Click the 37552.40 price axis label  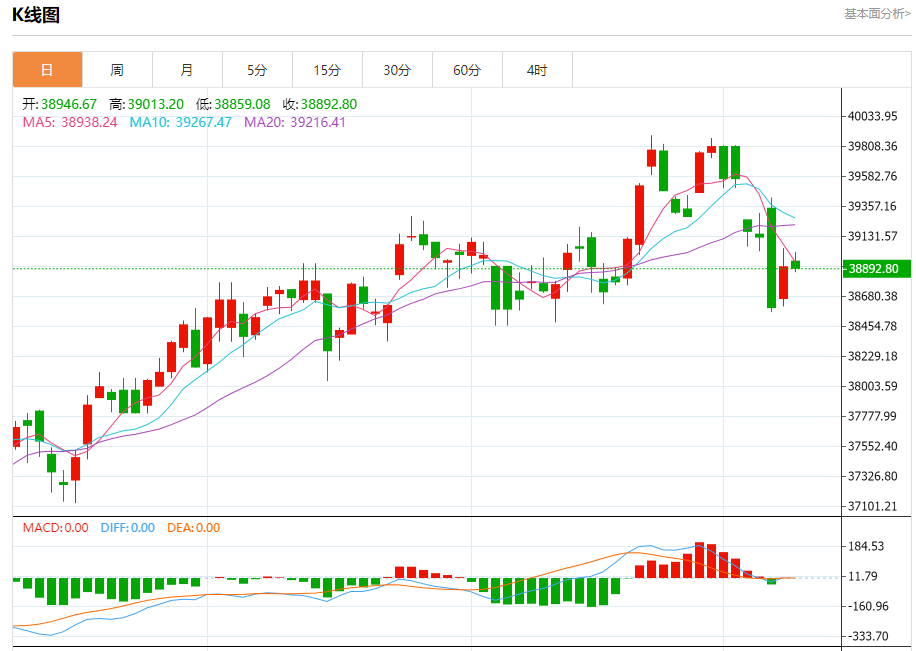[873, 446]
